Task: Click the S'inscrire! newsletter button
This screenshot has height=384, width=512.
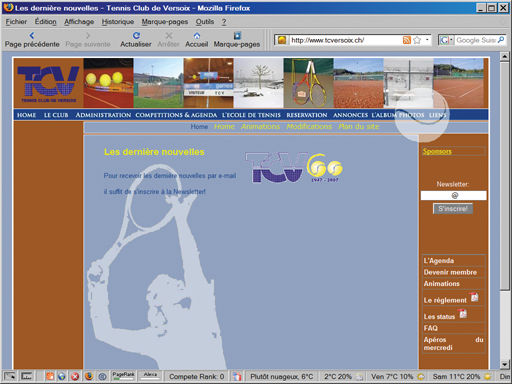Action: [453, 209]
